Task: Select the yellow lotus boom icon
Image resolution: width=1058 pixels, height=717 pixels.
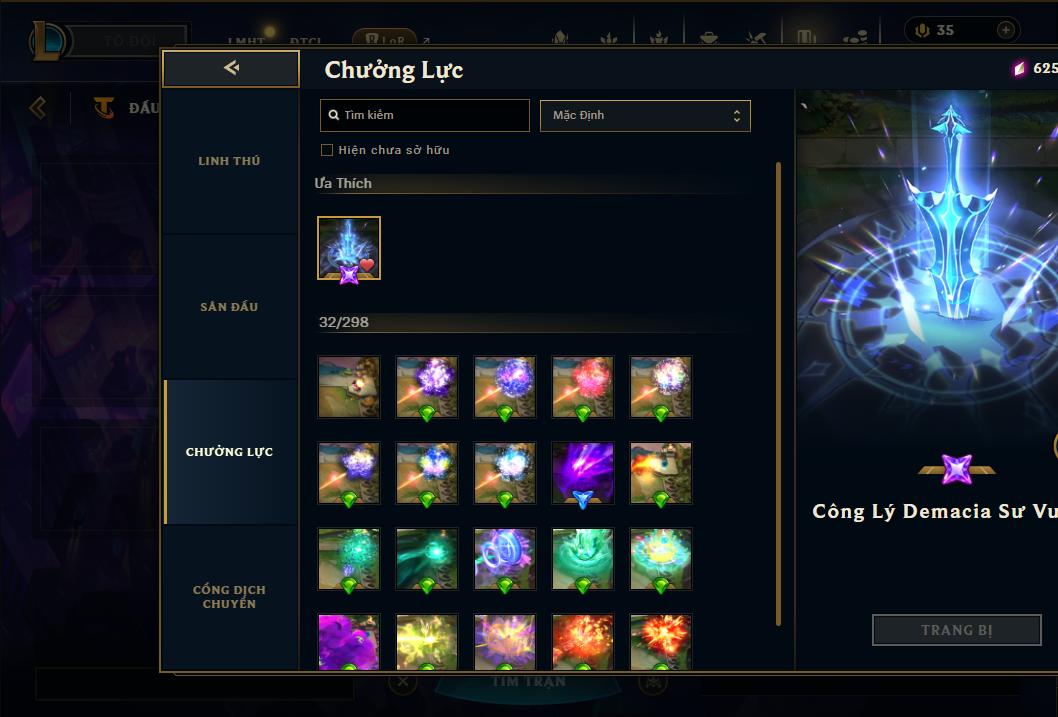Action: coord(661,558)
